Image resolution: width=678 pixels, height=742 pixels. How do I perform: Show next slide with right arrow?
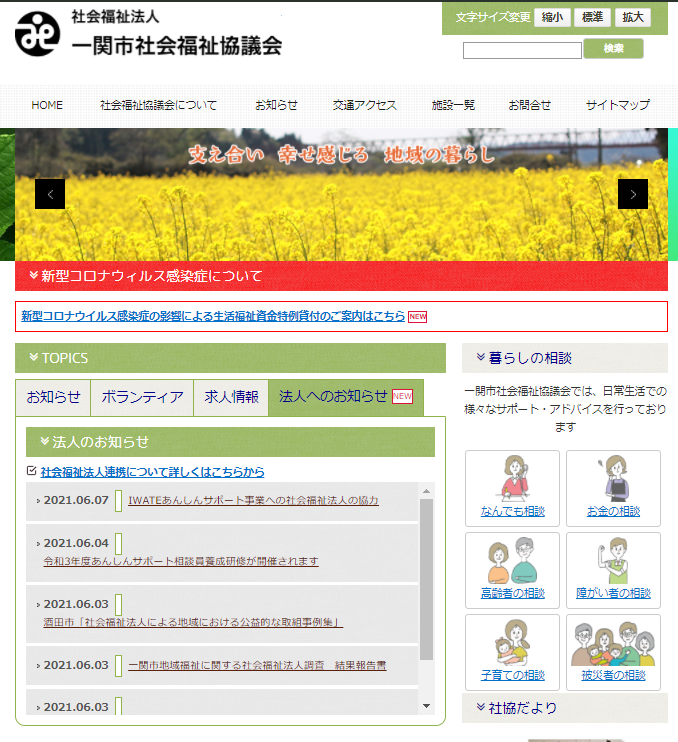tap(633, 194)
